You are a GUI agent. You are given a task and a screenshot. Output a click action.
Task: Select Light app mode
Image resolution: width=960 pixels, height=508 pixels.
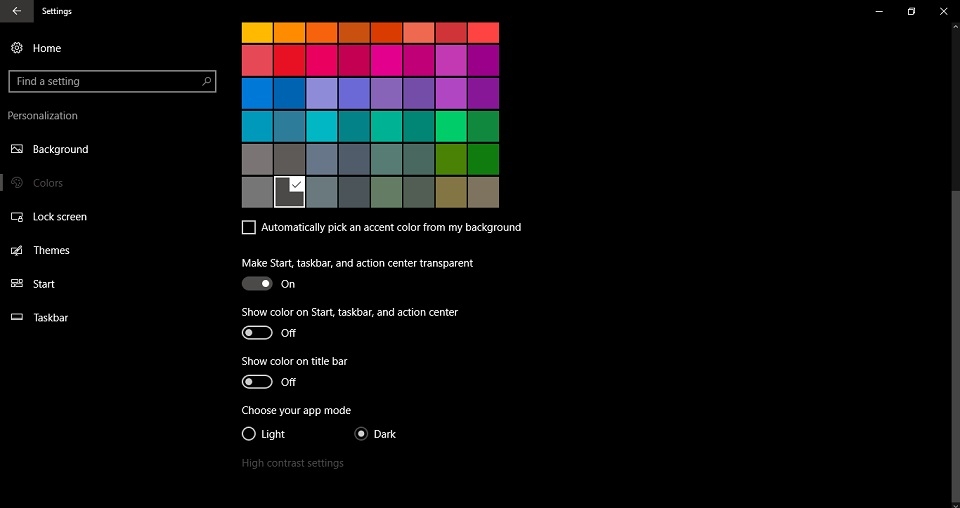pyautogui.click(x=249, y=433)
